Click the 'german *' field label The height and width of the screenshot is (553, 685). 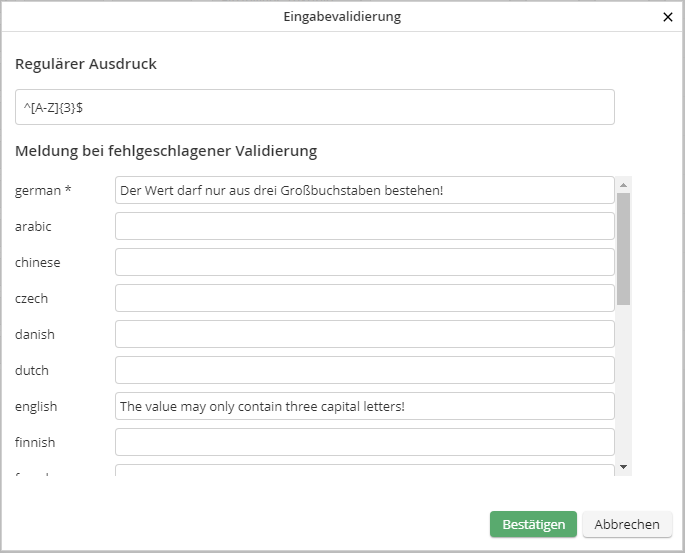[x=43, y=190]
